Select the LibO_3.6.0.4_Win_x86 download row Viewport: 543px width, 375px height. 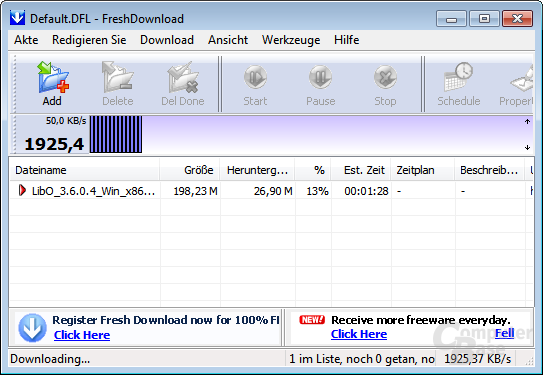tap(272, 191)
